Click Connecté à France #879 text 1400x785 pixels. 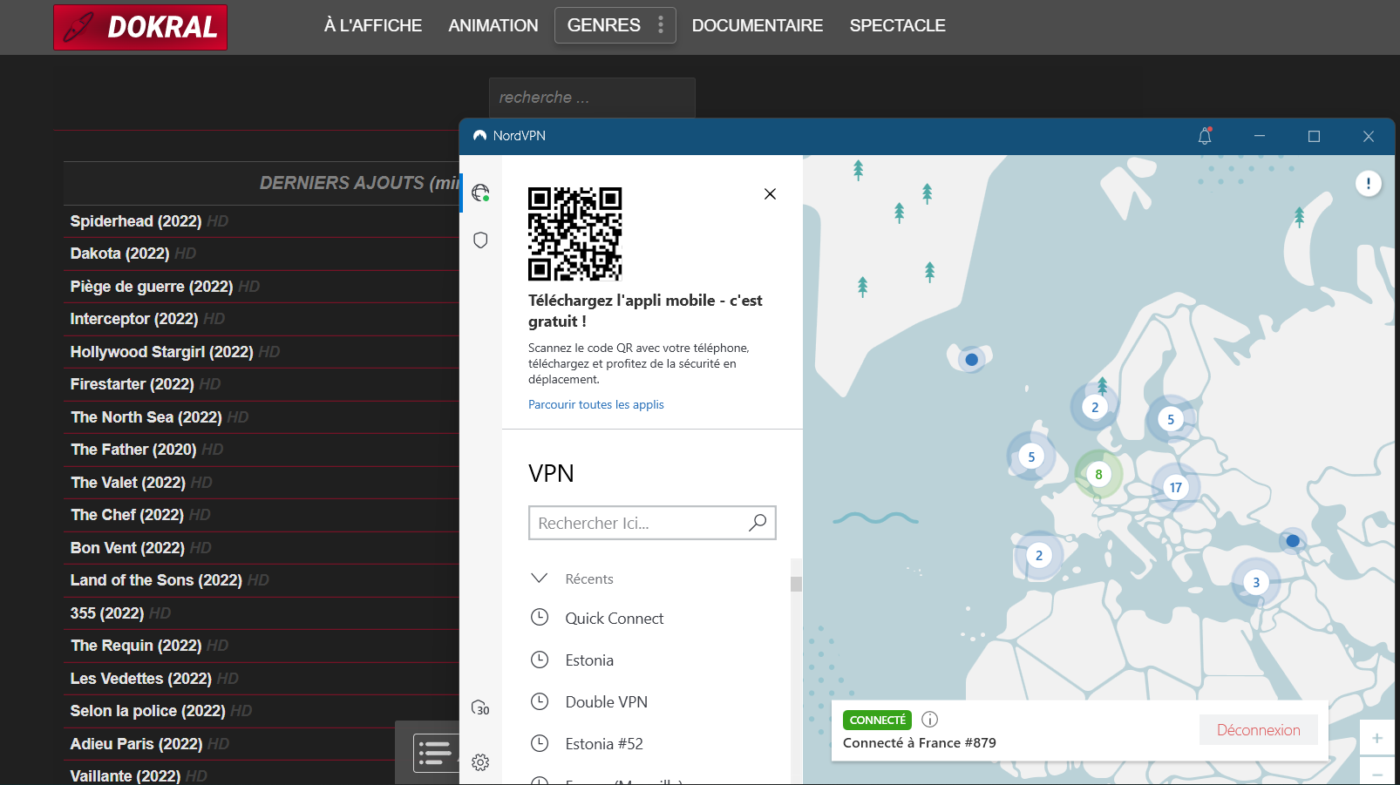click(919, 743)
